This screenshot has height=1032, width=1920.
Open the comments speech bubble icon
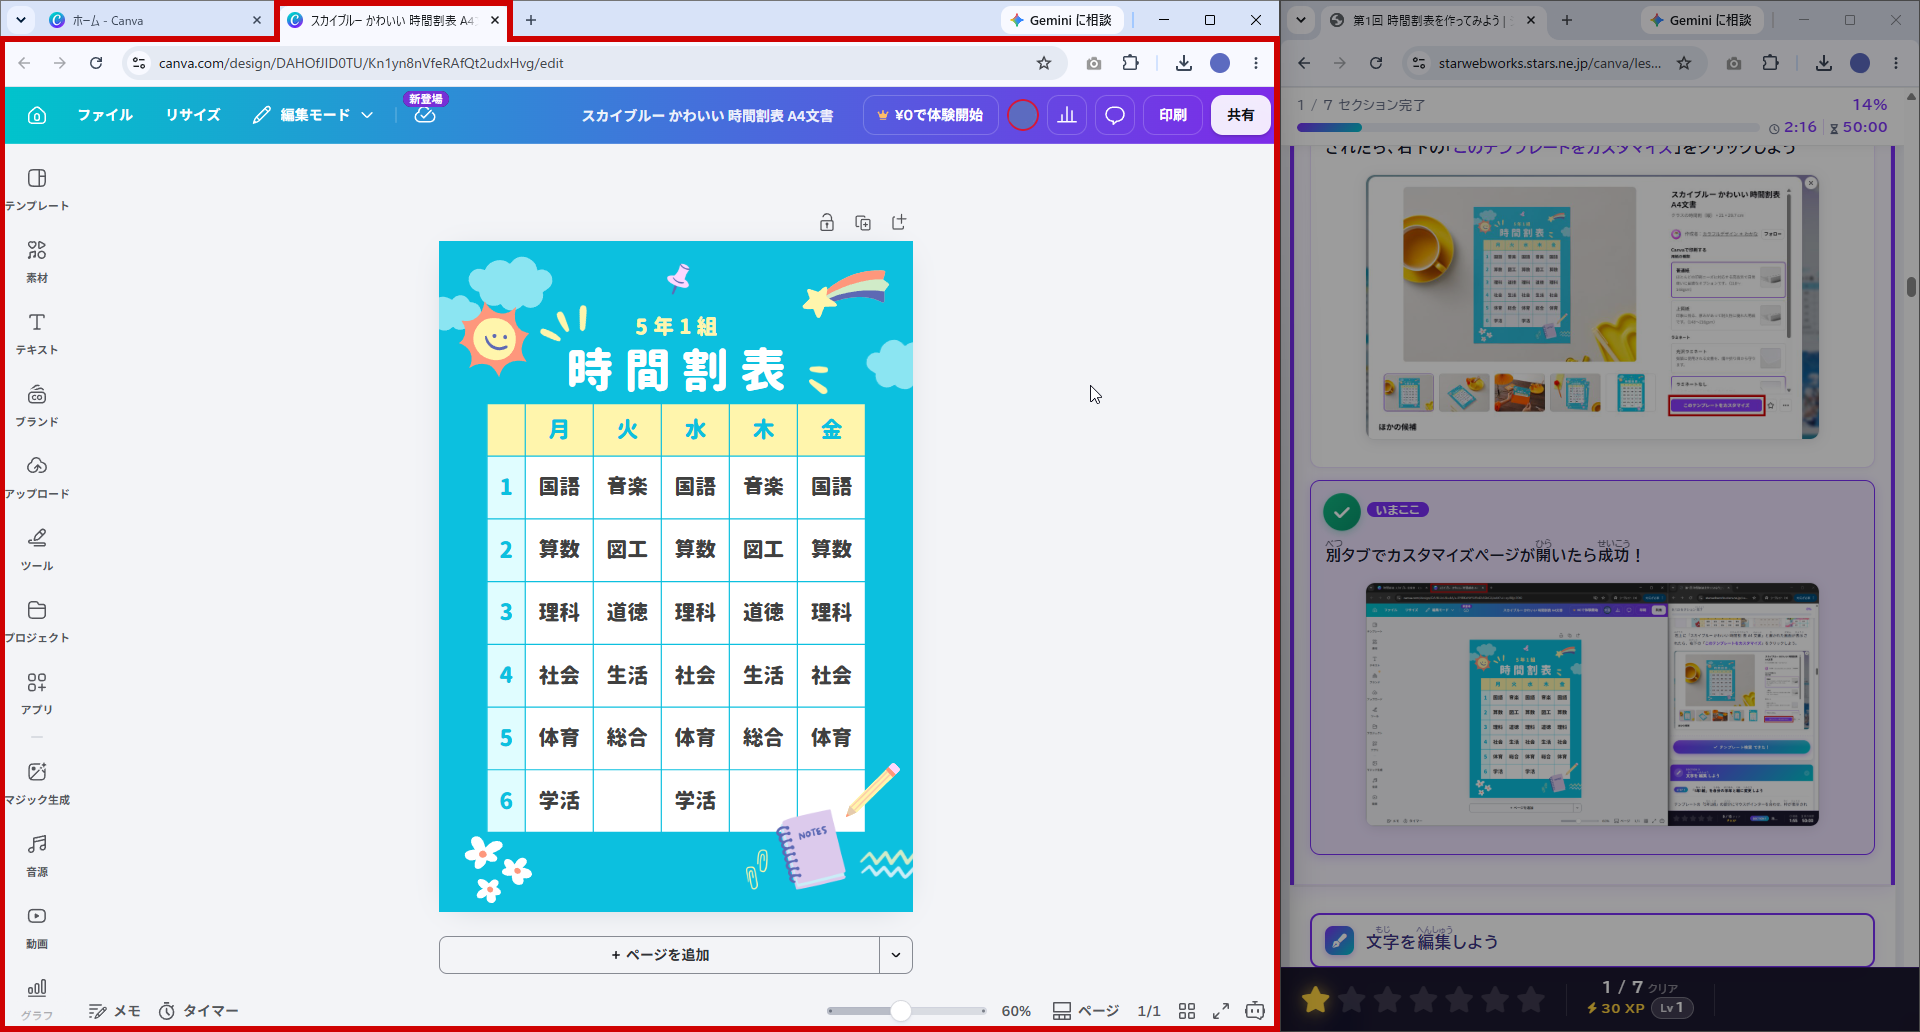coord(1115,115)
